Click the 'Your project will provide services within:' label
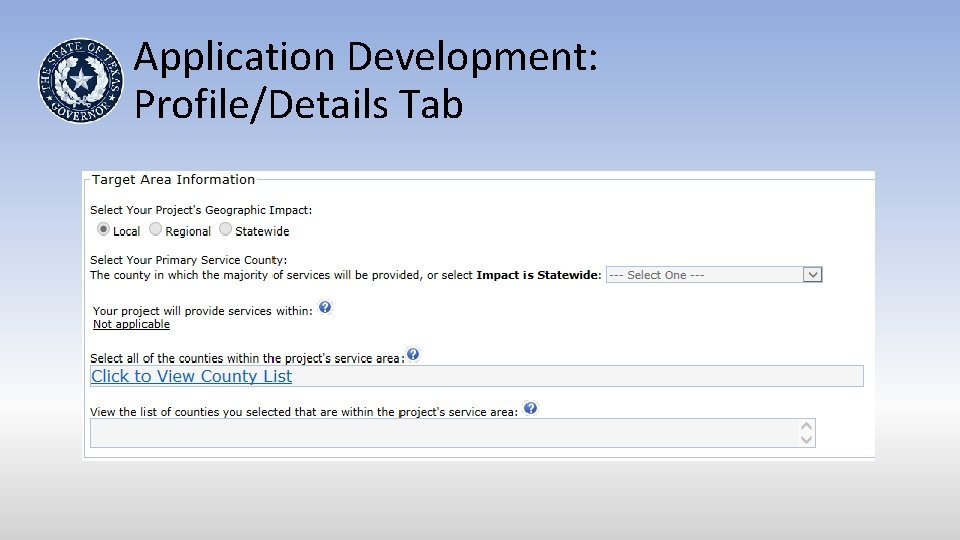Image resolution: width=960 pixels, height=540 pixels. tap(203, 311)
